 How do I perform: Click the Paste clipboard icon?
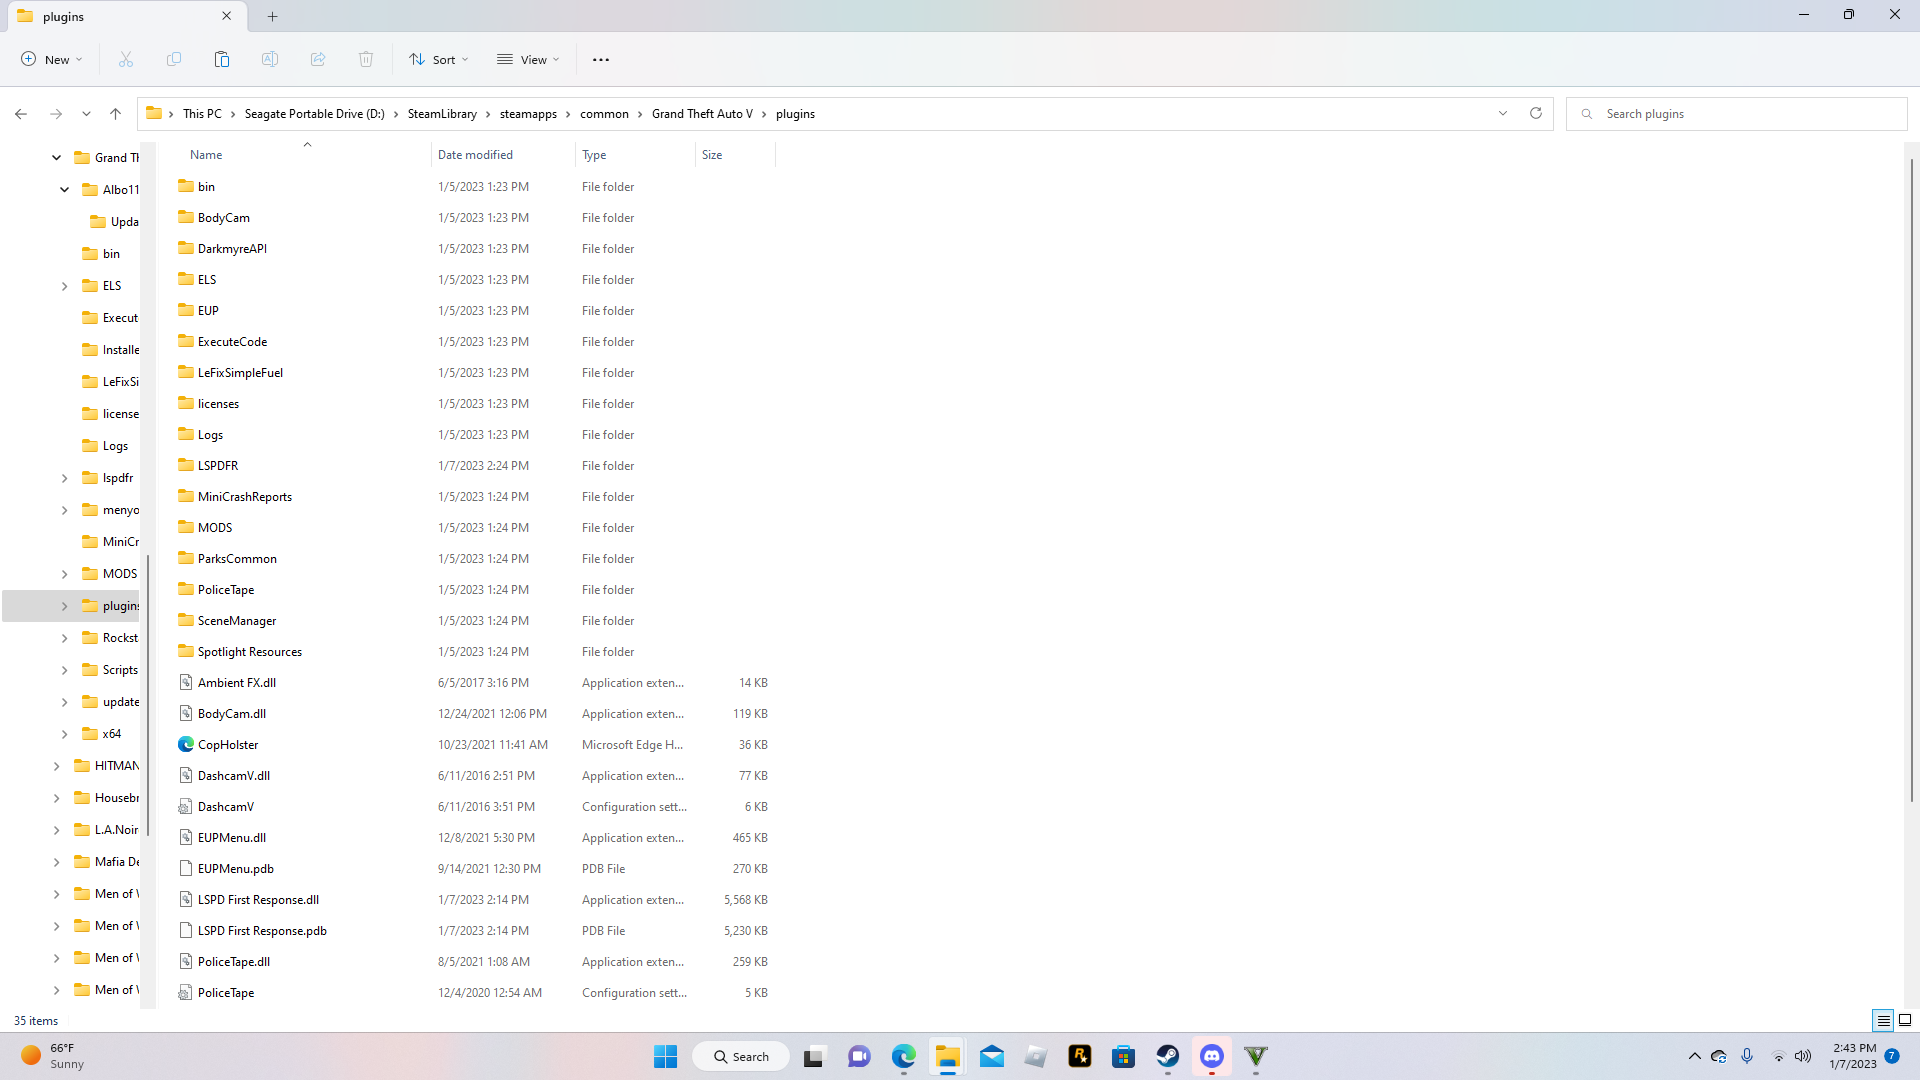coord(222,60)
